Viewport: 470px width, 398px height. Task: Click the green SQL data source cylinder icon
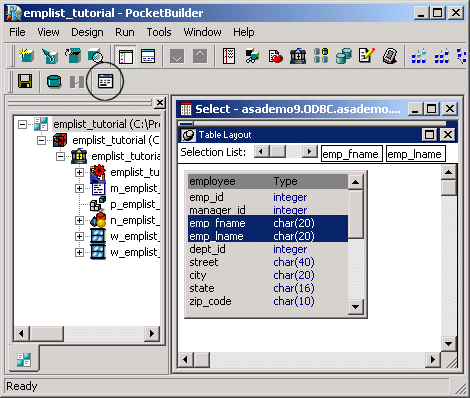(54, 81)
